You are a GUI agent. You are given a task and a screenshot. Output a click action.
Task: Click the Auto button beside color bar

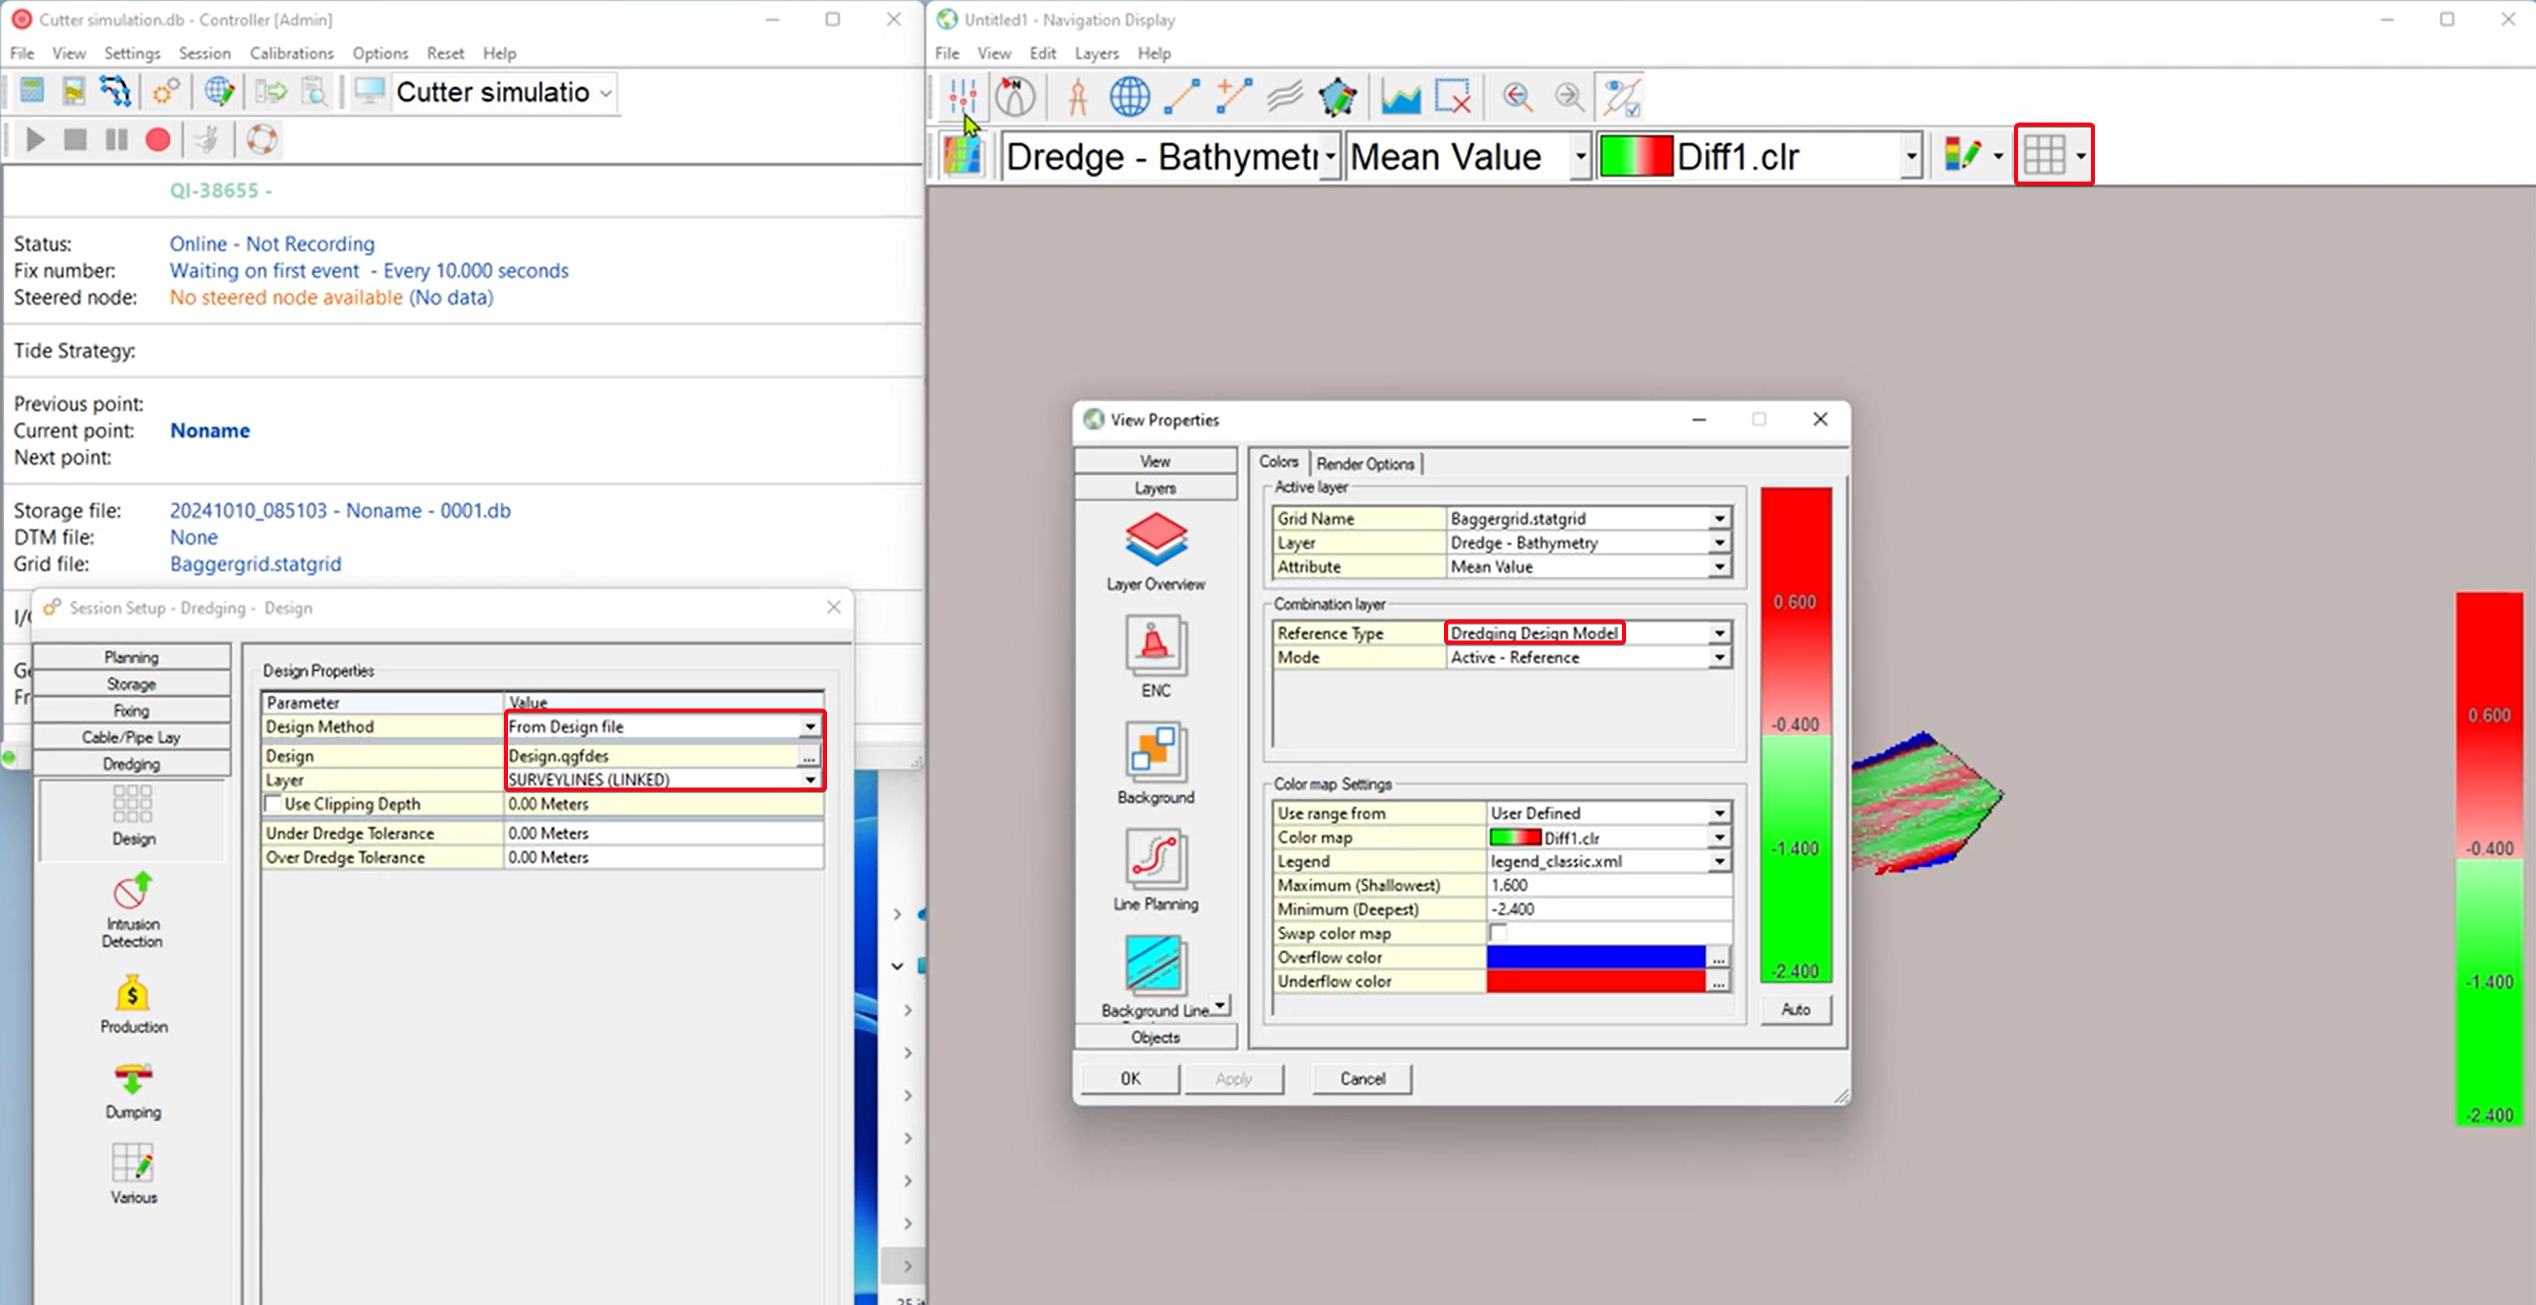1795,1010
